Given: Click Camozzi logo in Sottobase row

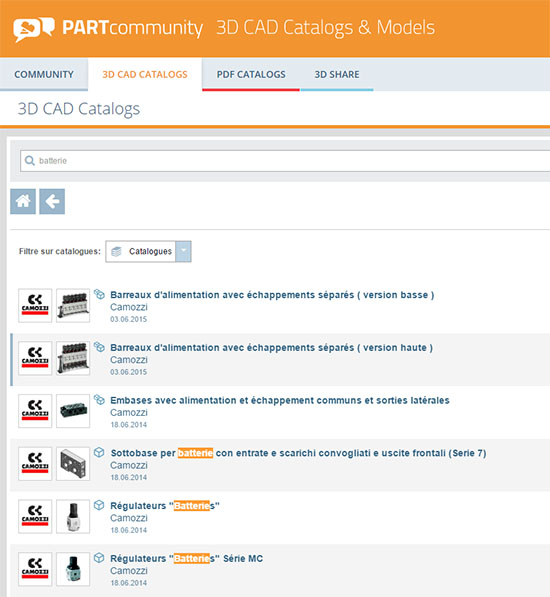Looking at the screenshot, I should 35,464.
